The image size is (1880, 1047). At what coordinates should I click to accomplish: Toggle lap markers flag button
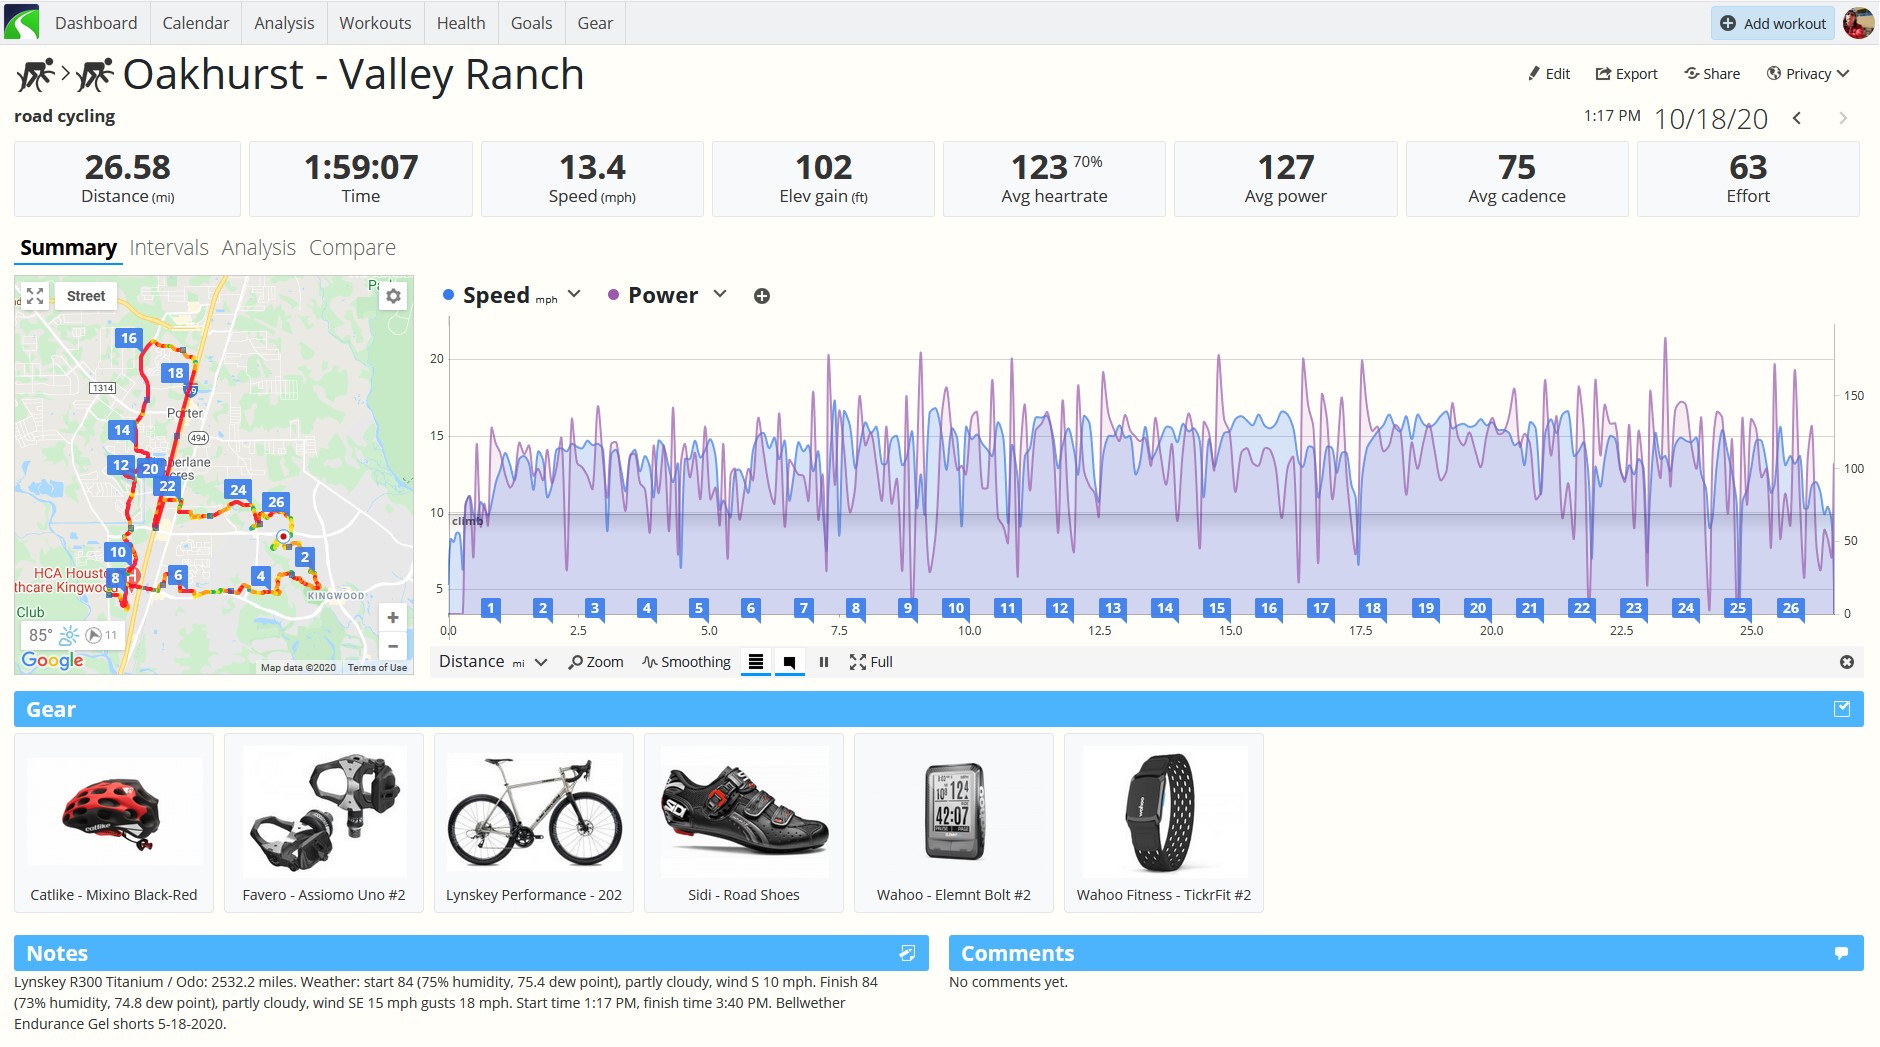click(x=789, y=662)
